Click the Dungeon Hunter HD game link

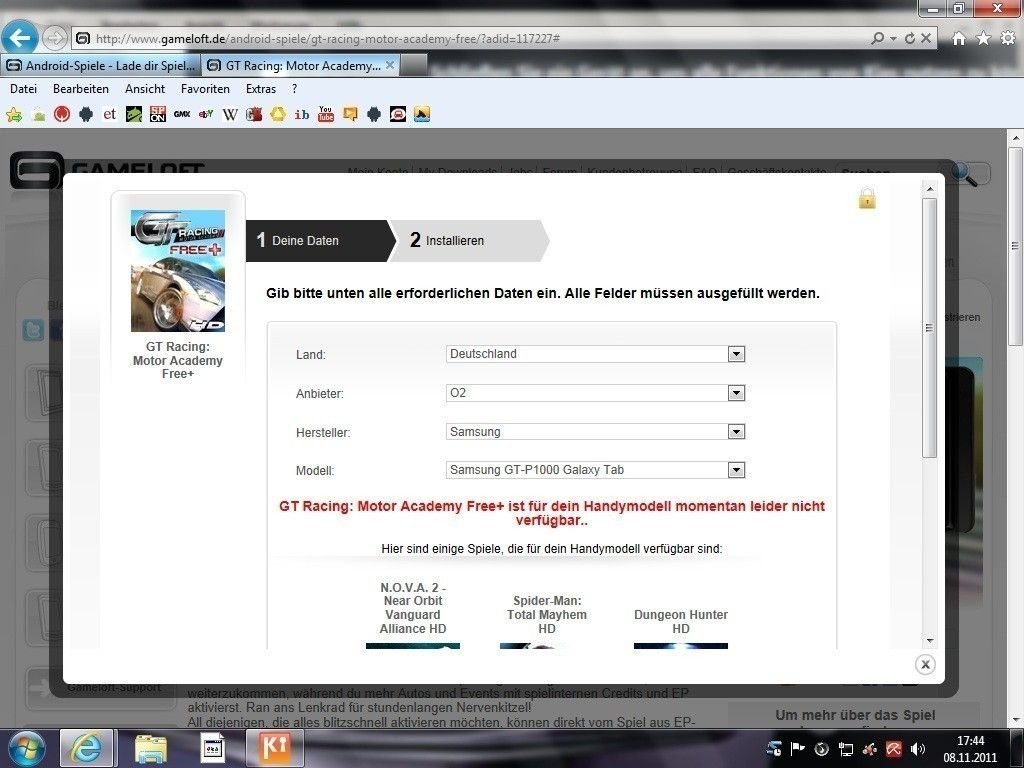tap(680, 622)
